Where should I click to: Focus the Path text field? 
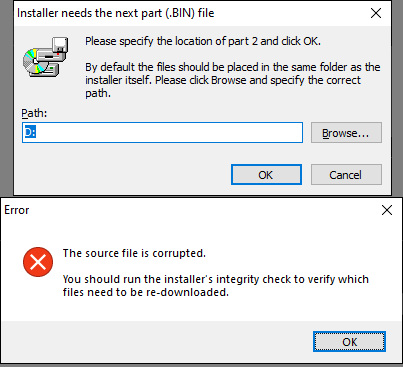click(x=162, y=133)
